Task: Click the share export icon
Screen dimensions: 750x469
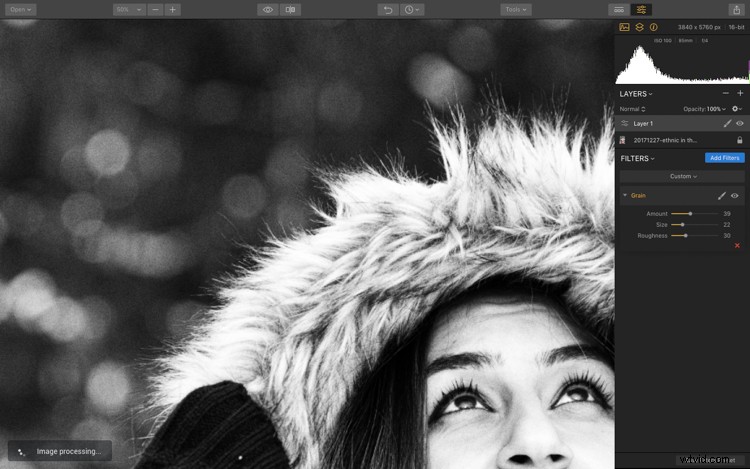Action: click(x=737, y=10)
